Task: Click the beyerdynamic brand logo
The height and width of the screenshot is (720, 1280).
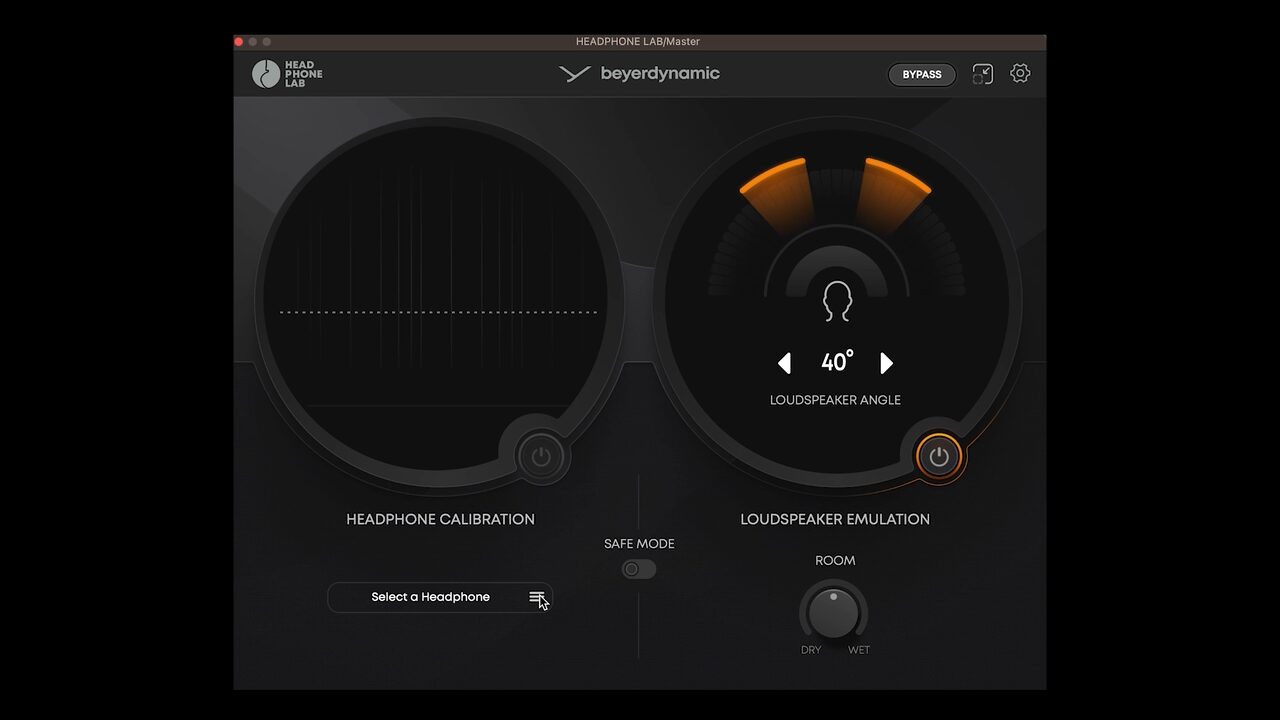Action: coord(640,73)
